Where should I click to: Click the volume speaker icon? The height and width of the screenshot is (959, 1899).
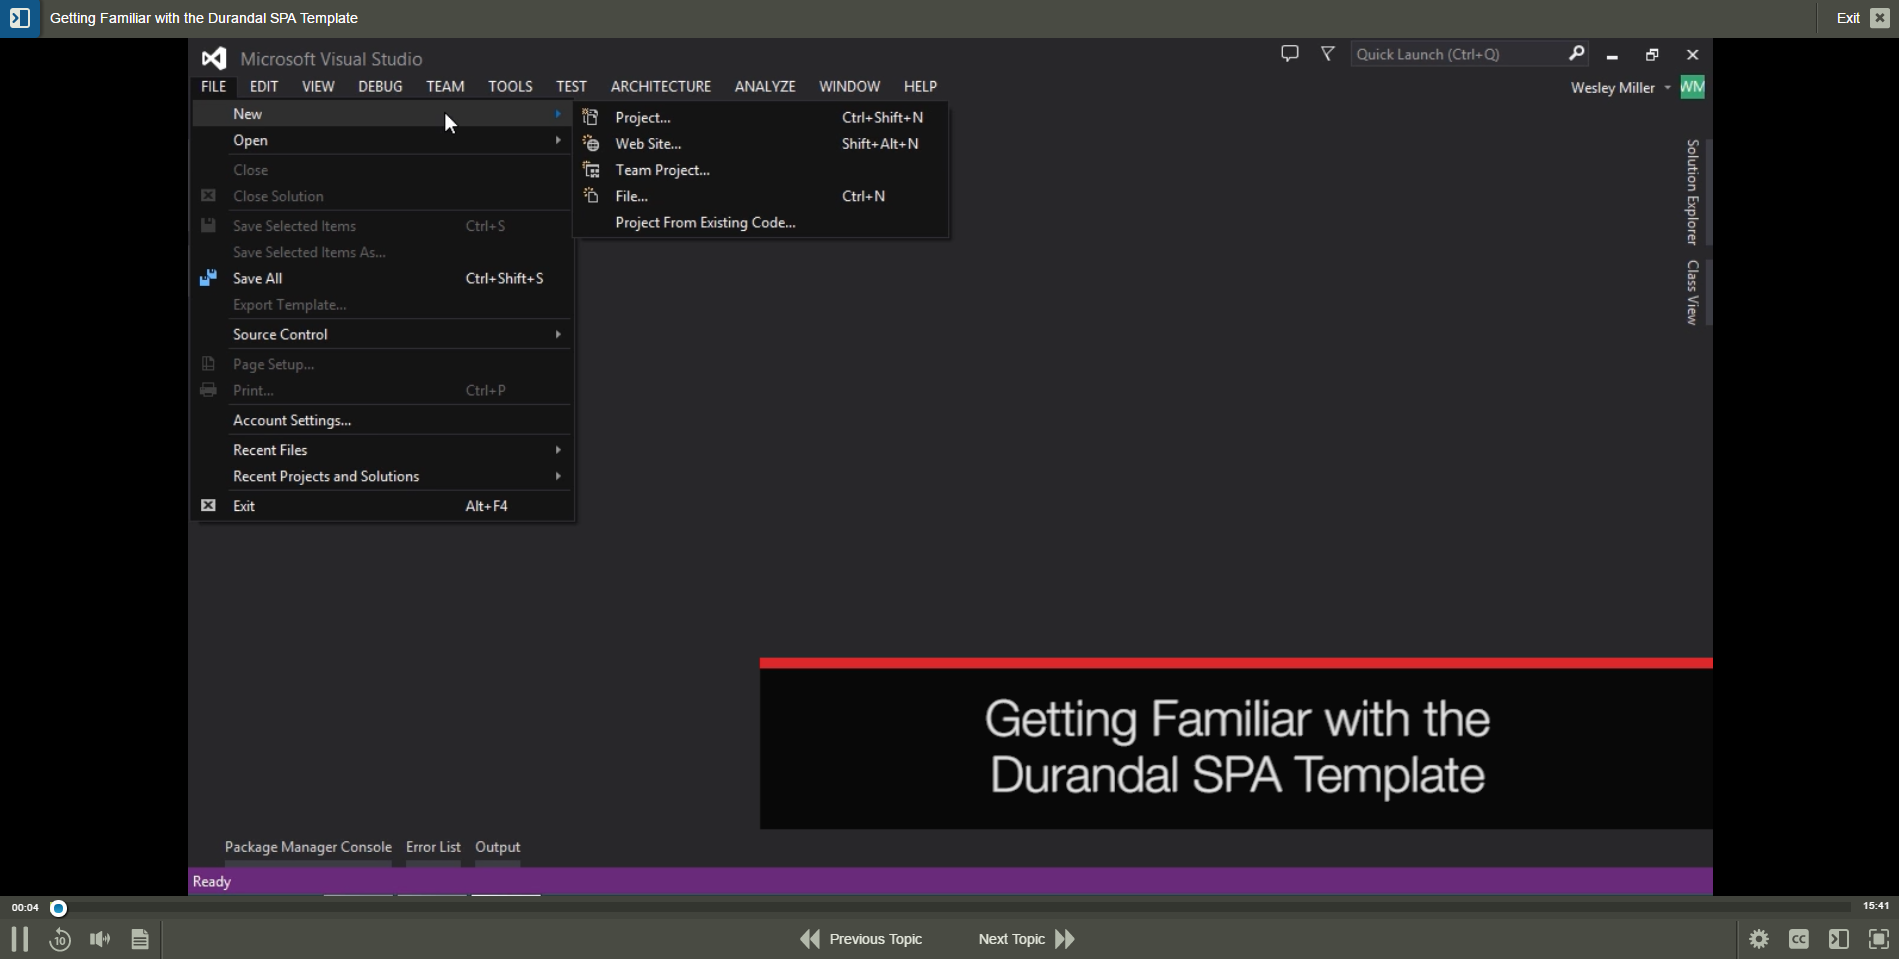[100, 939]
